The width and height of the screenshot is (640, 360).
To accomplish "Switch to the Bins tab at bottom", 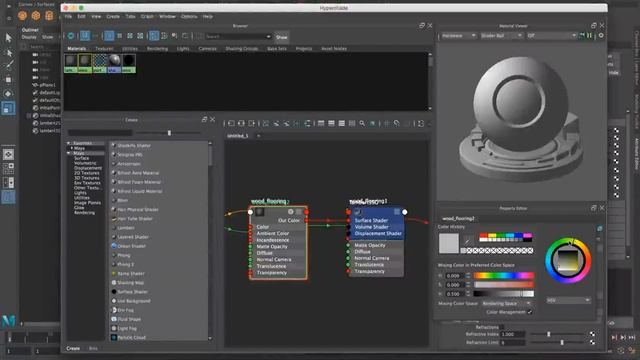I will pyautogui.click(x=93, y=348).
